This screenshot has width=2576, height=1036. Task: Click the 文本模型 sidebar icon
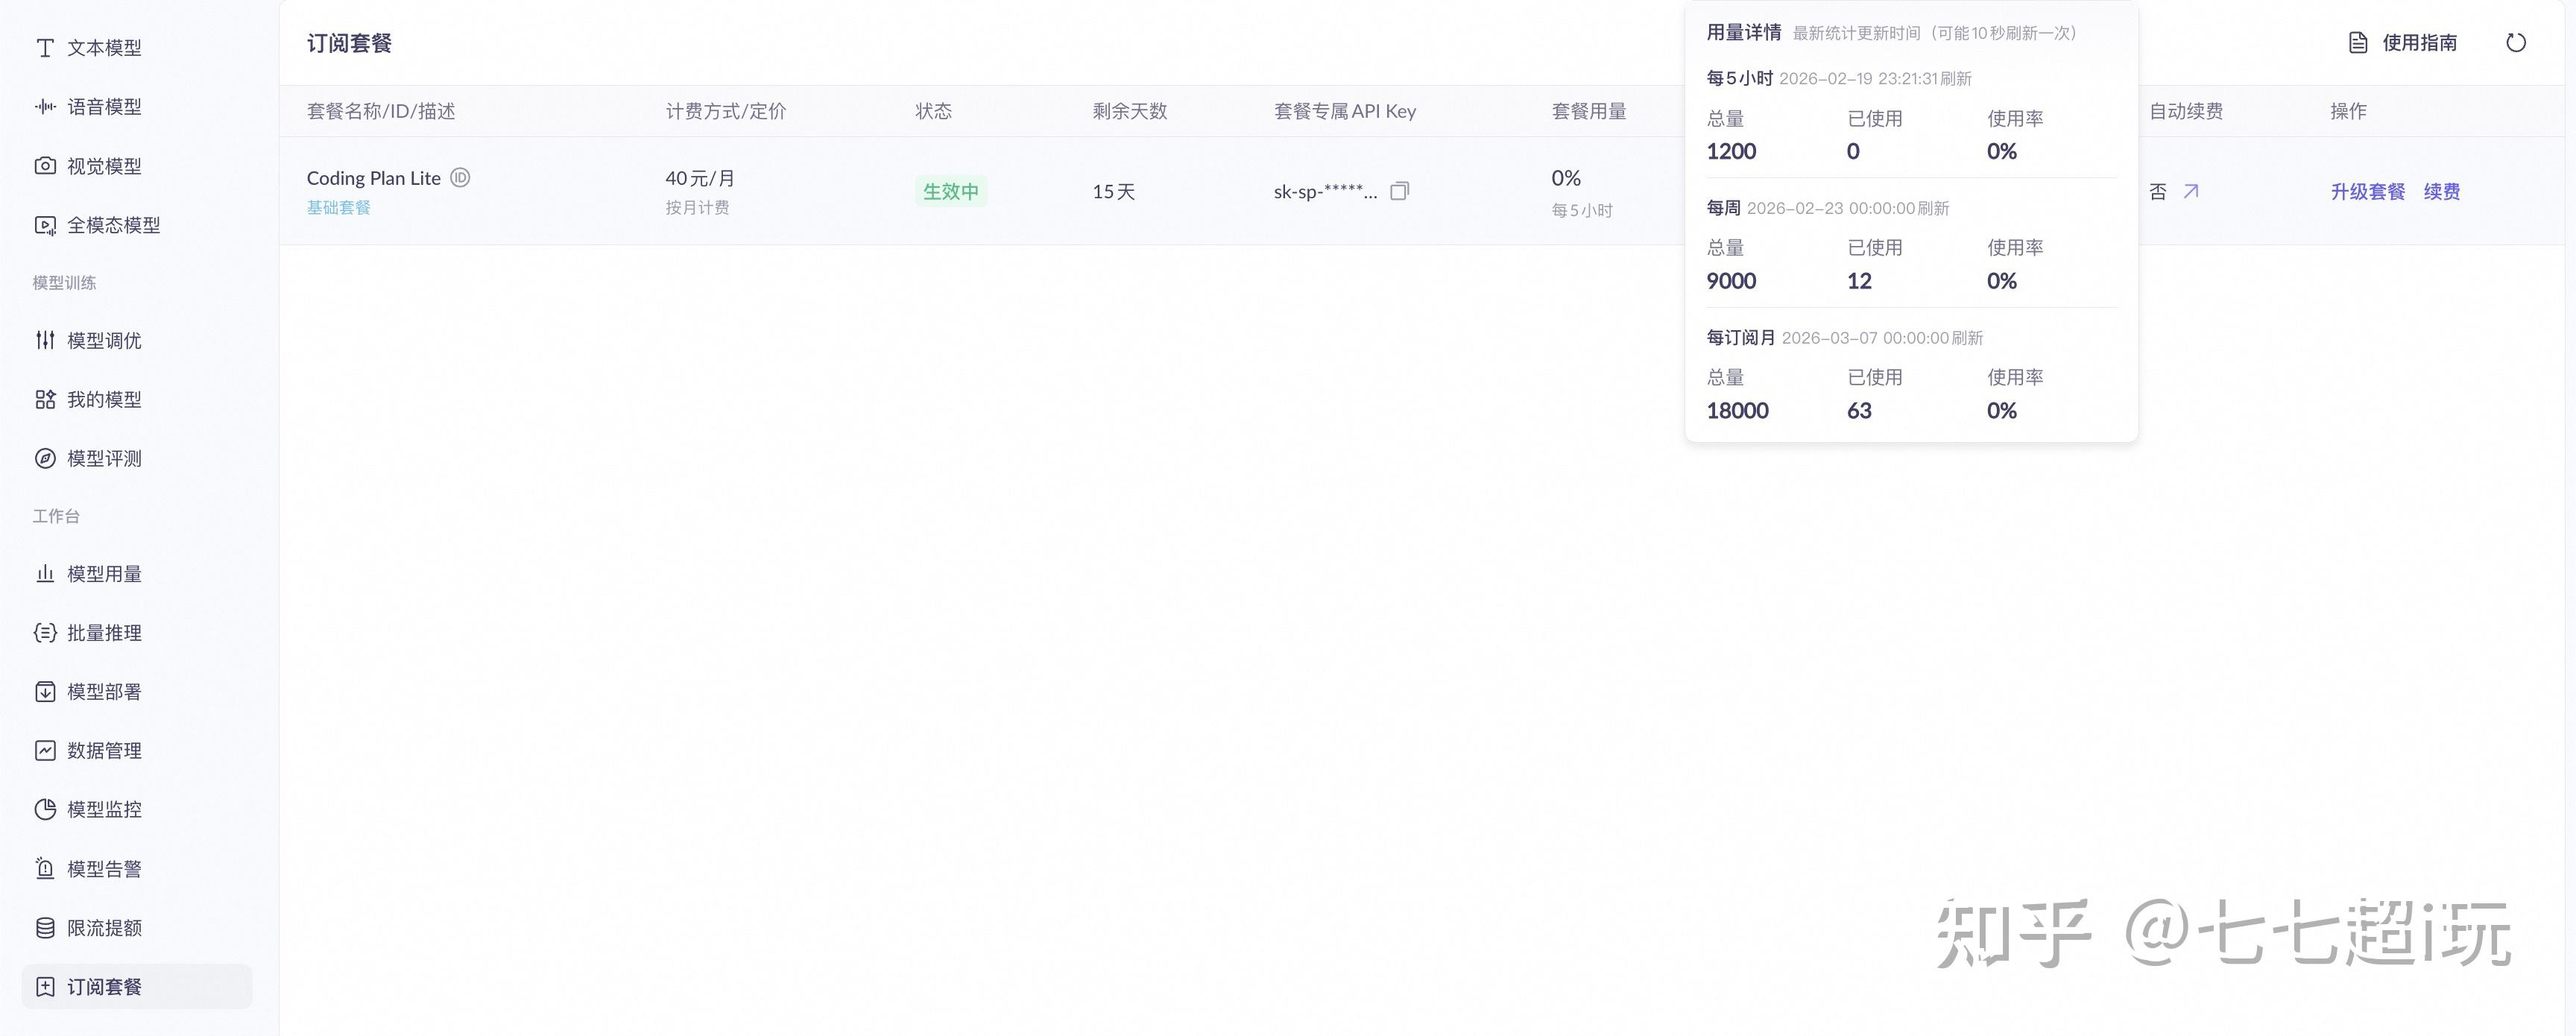45,48
